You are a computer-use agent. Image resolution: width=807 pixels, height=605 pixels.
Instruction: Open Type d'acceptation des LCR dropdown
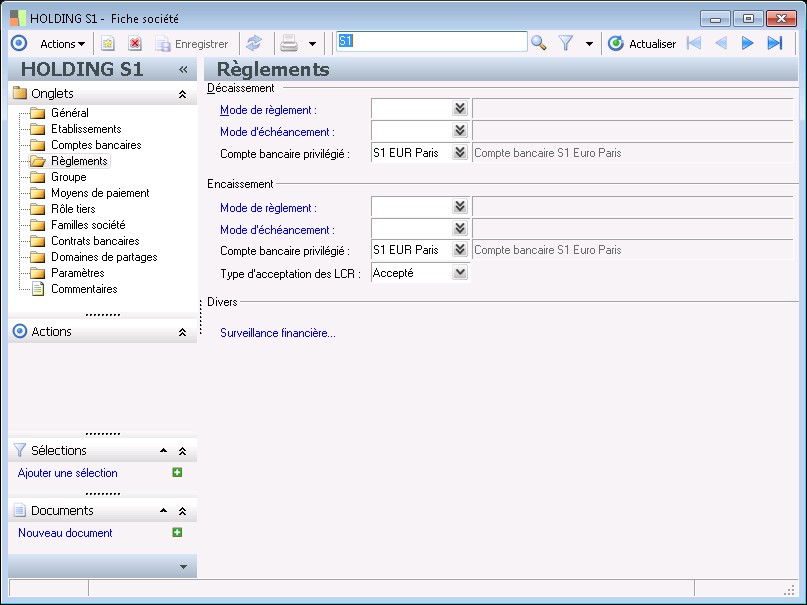click(460, 272)
